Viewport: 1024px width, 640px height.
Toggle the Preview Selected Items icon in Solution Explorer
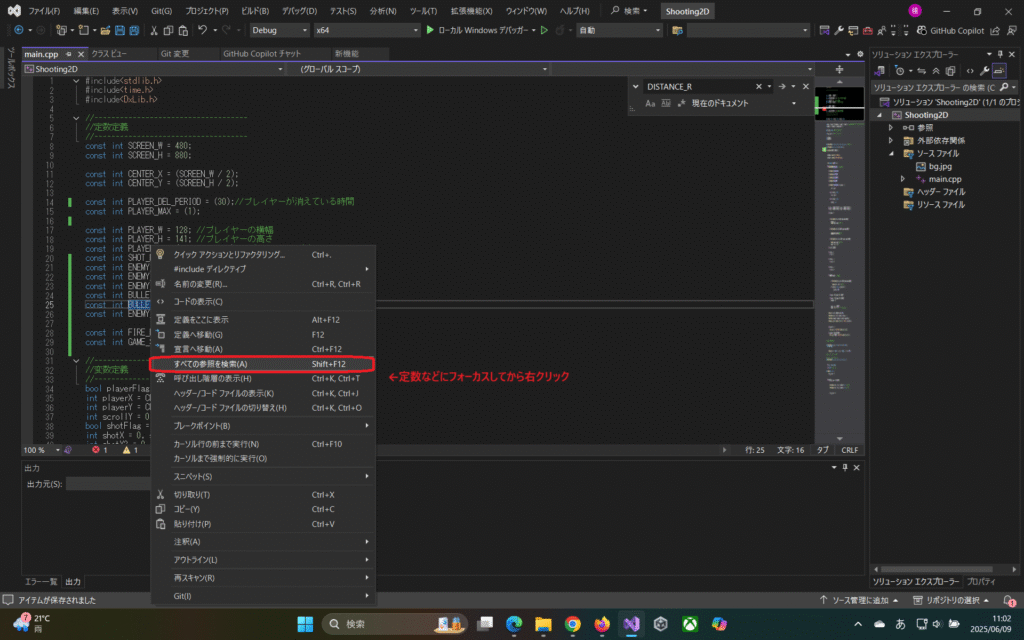(999, 71)
